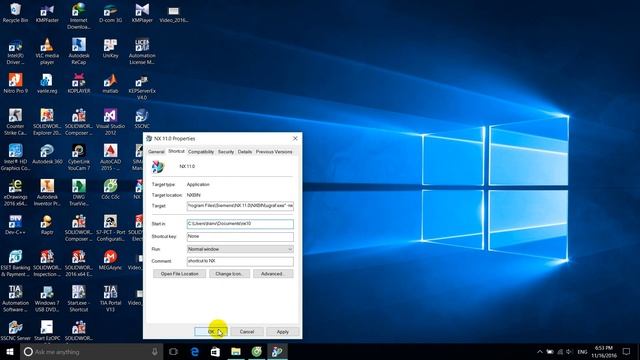Screen dimensions: 640x360
Task: Click the Cortana microphone icon
Action: [x=155, y=351]
